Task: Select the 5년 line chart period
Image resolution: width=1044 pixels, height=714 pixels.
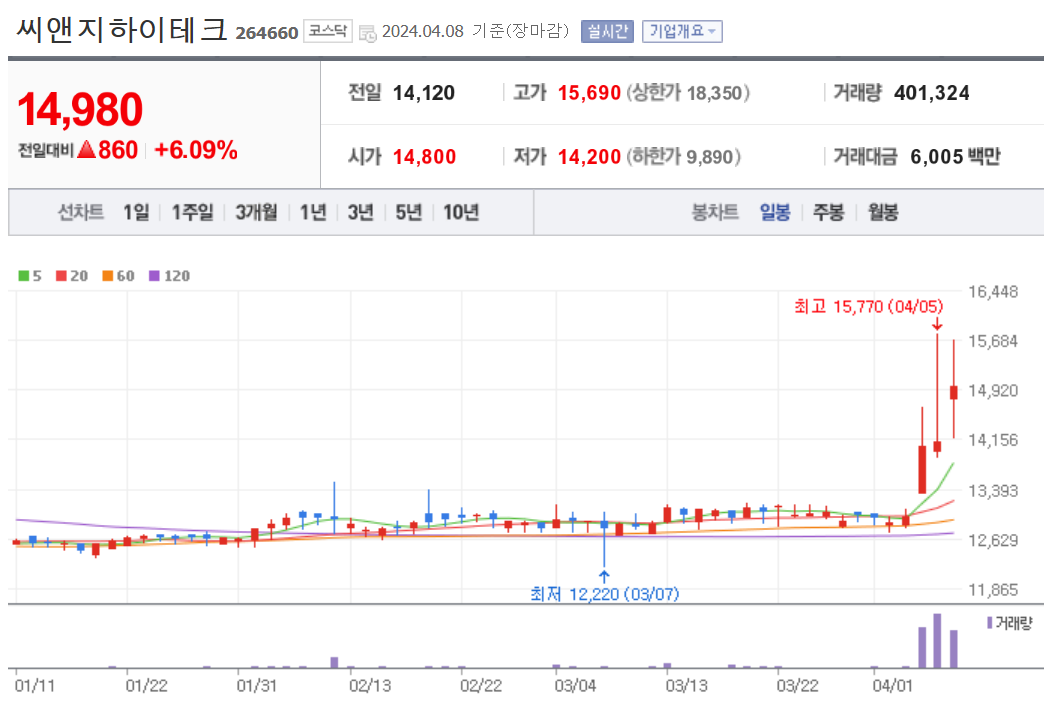Action: [x=409, y=212]
